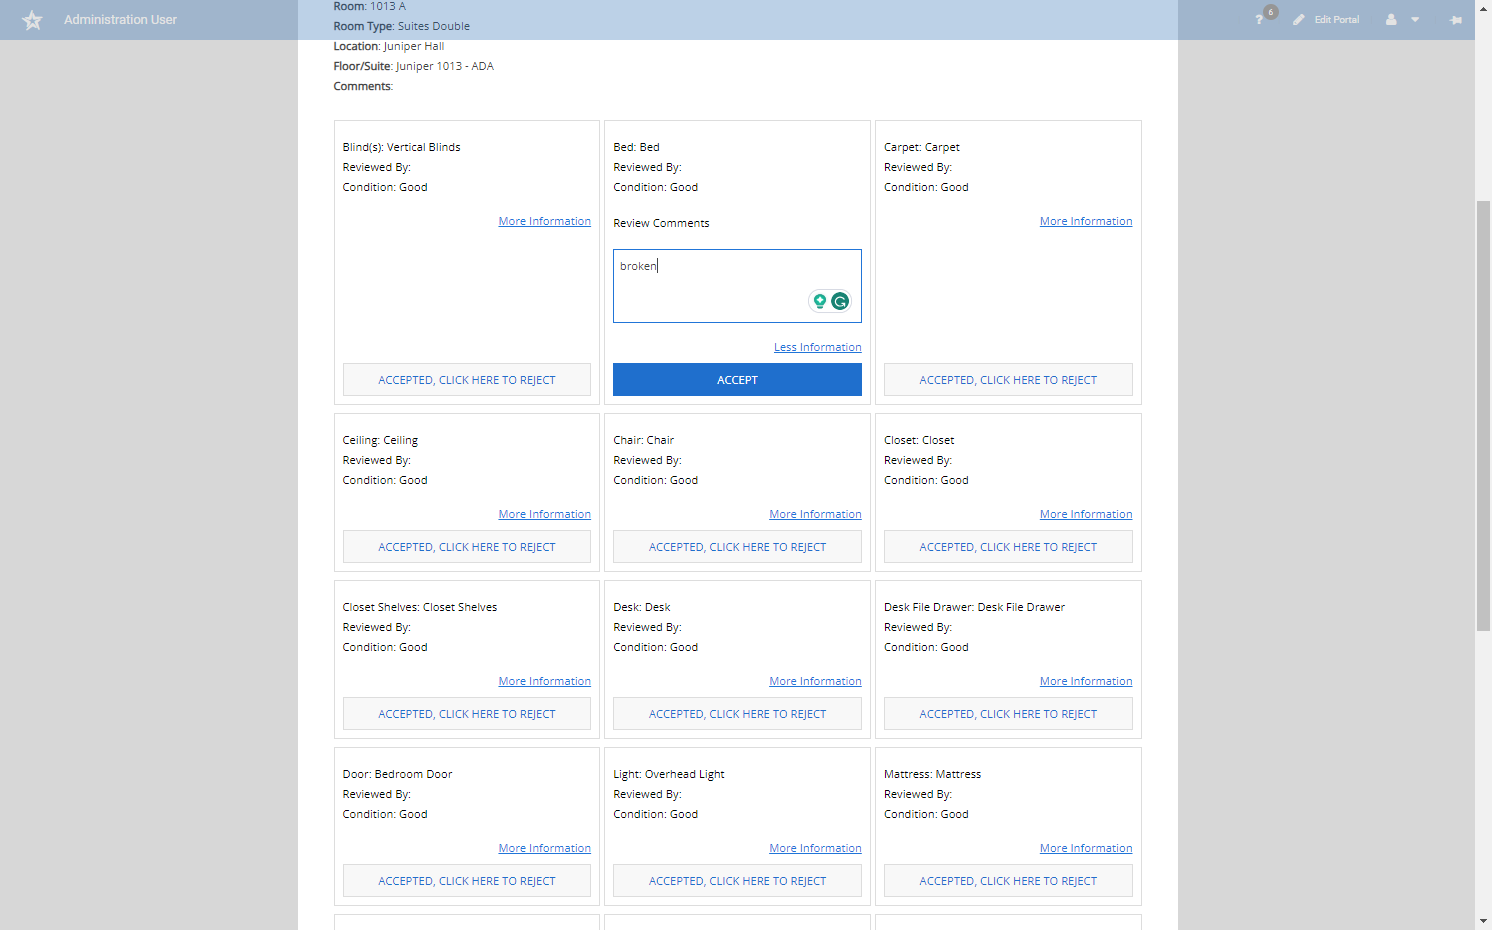Open the help question mark icon
Screen dimensions: 1492x930
coord(1259,20)
